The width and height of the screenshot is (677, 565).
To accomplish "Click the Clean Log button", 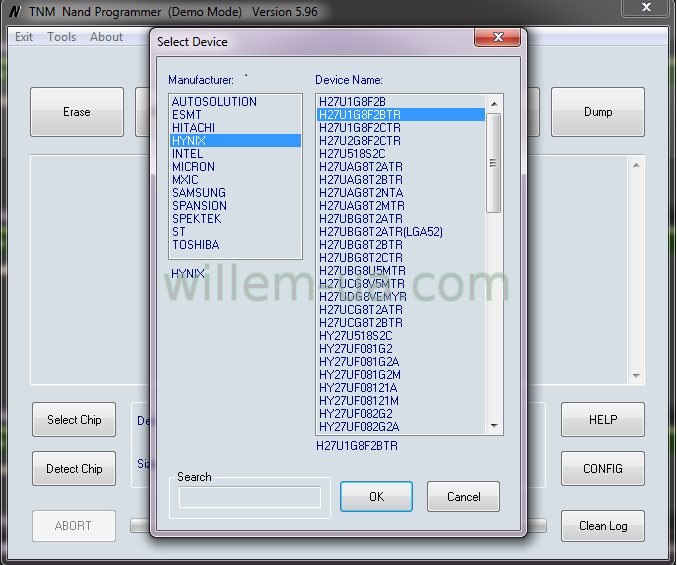I will tap(603, 526).
